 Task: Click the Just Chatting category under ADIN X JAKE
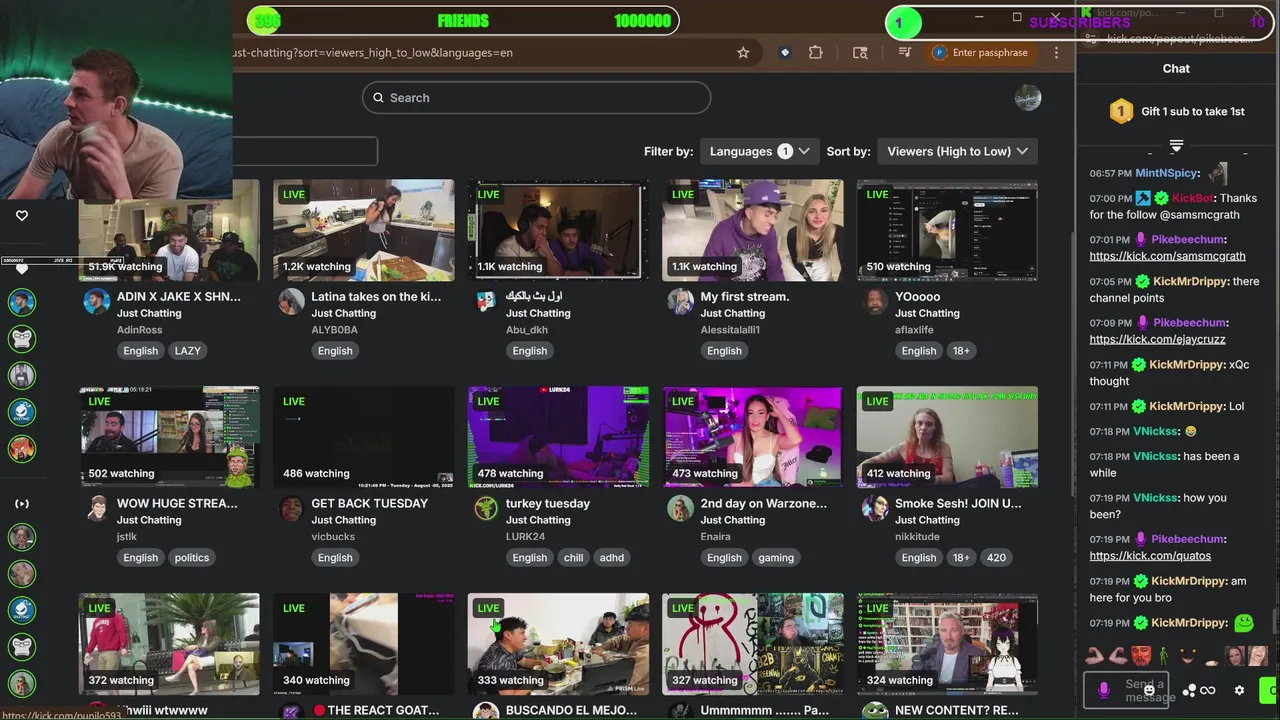149,313
